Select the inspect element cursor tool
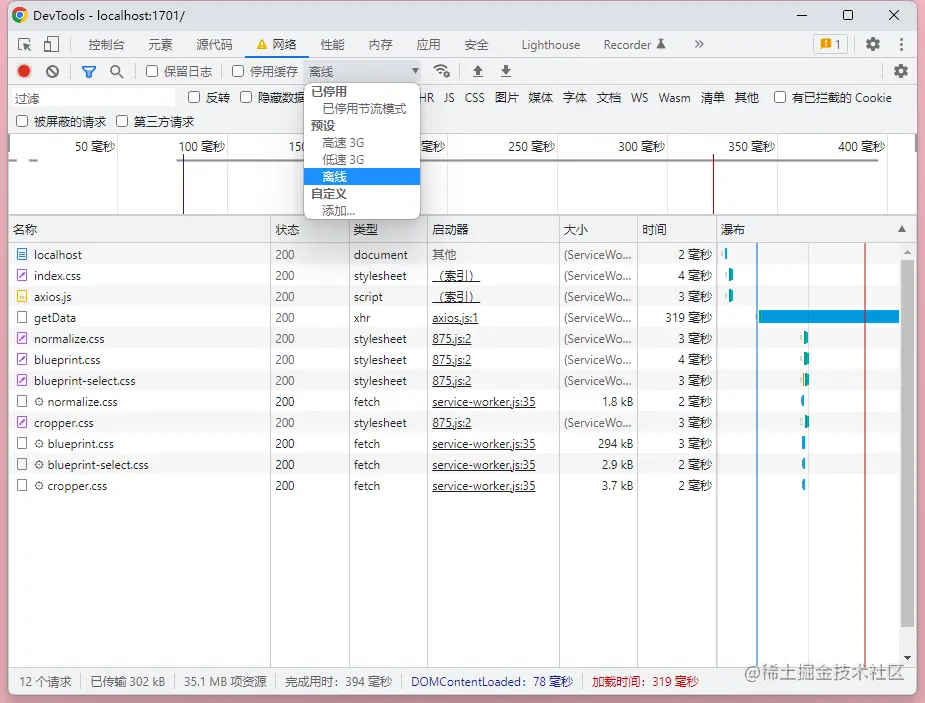925x703 pixels. point(25,44)
